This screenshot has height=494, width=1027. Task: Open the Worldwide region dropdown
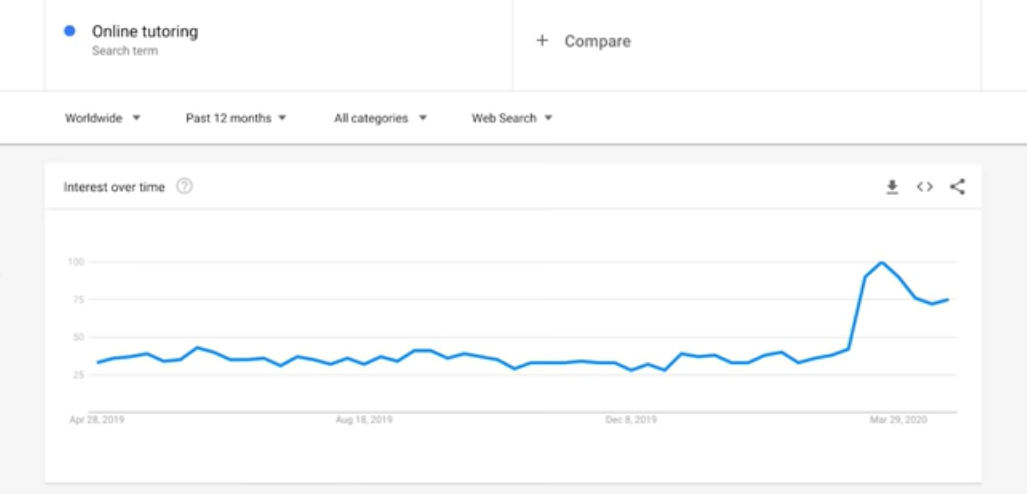(x=103, y=118)
